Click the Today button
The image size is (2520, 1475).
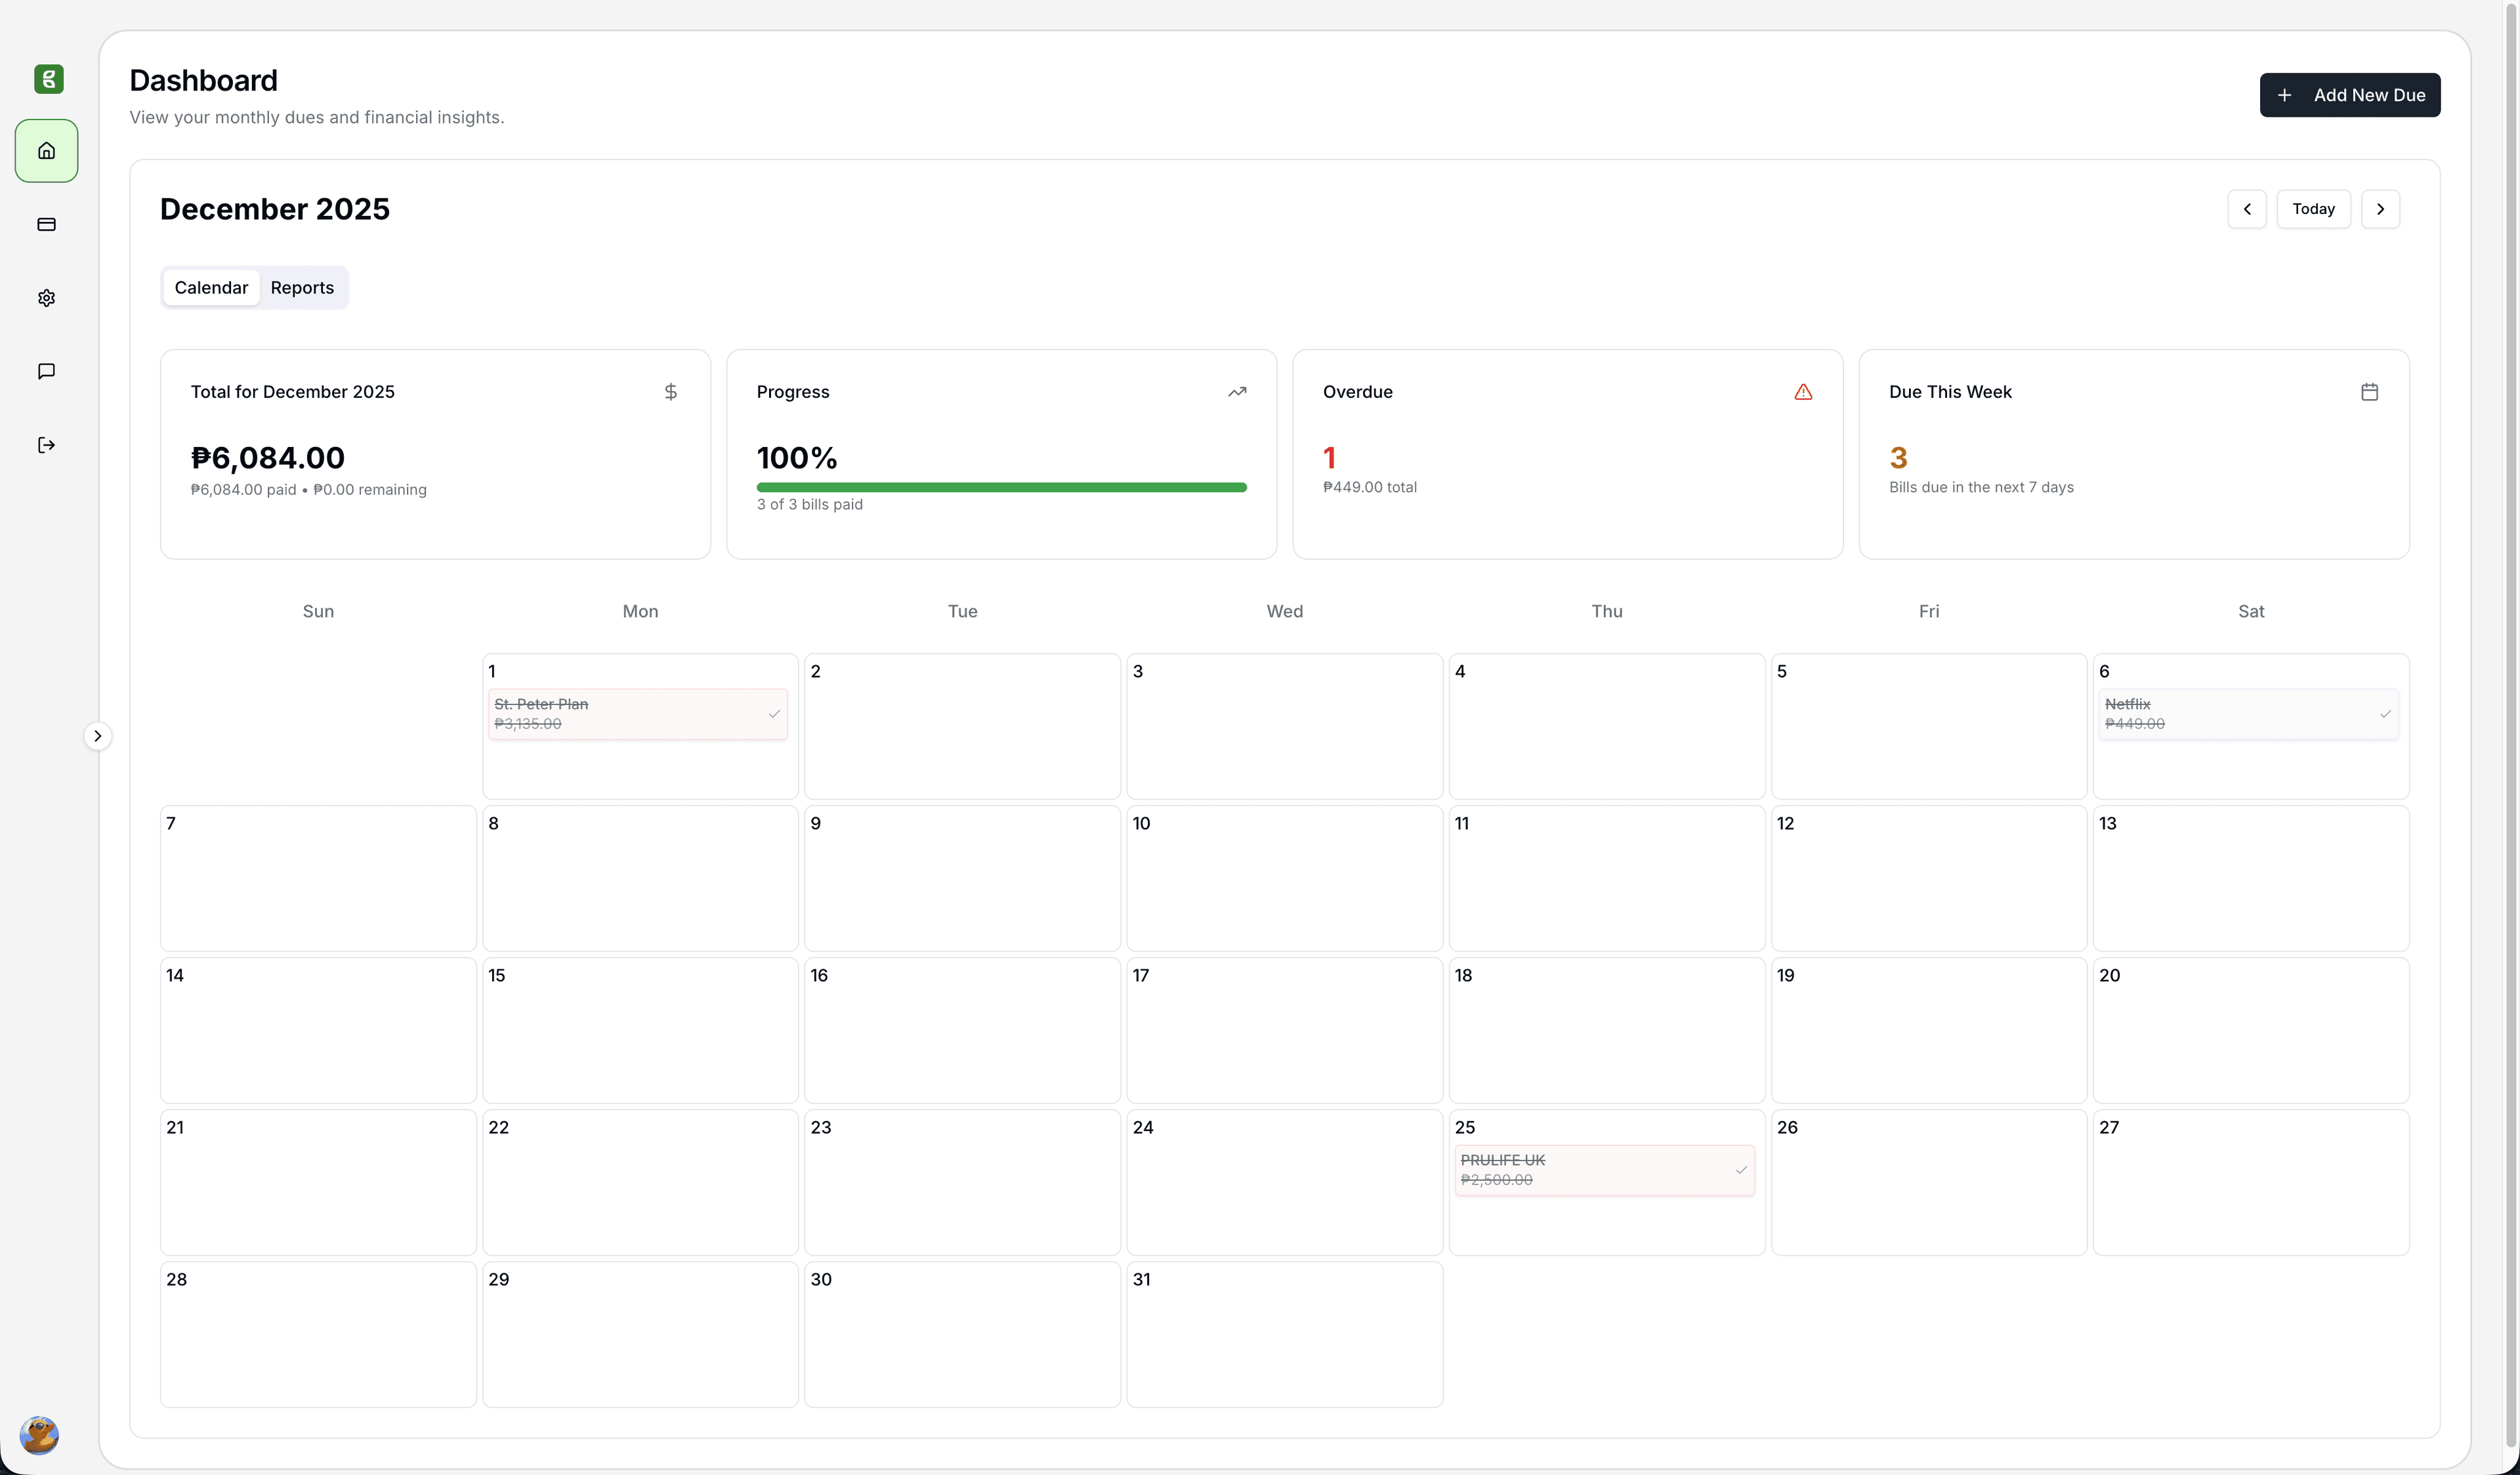pos(2313,209)
